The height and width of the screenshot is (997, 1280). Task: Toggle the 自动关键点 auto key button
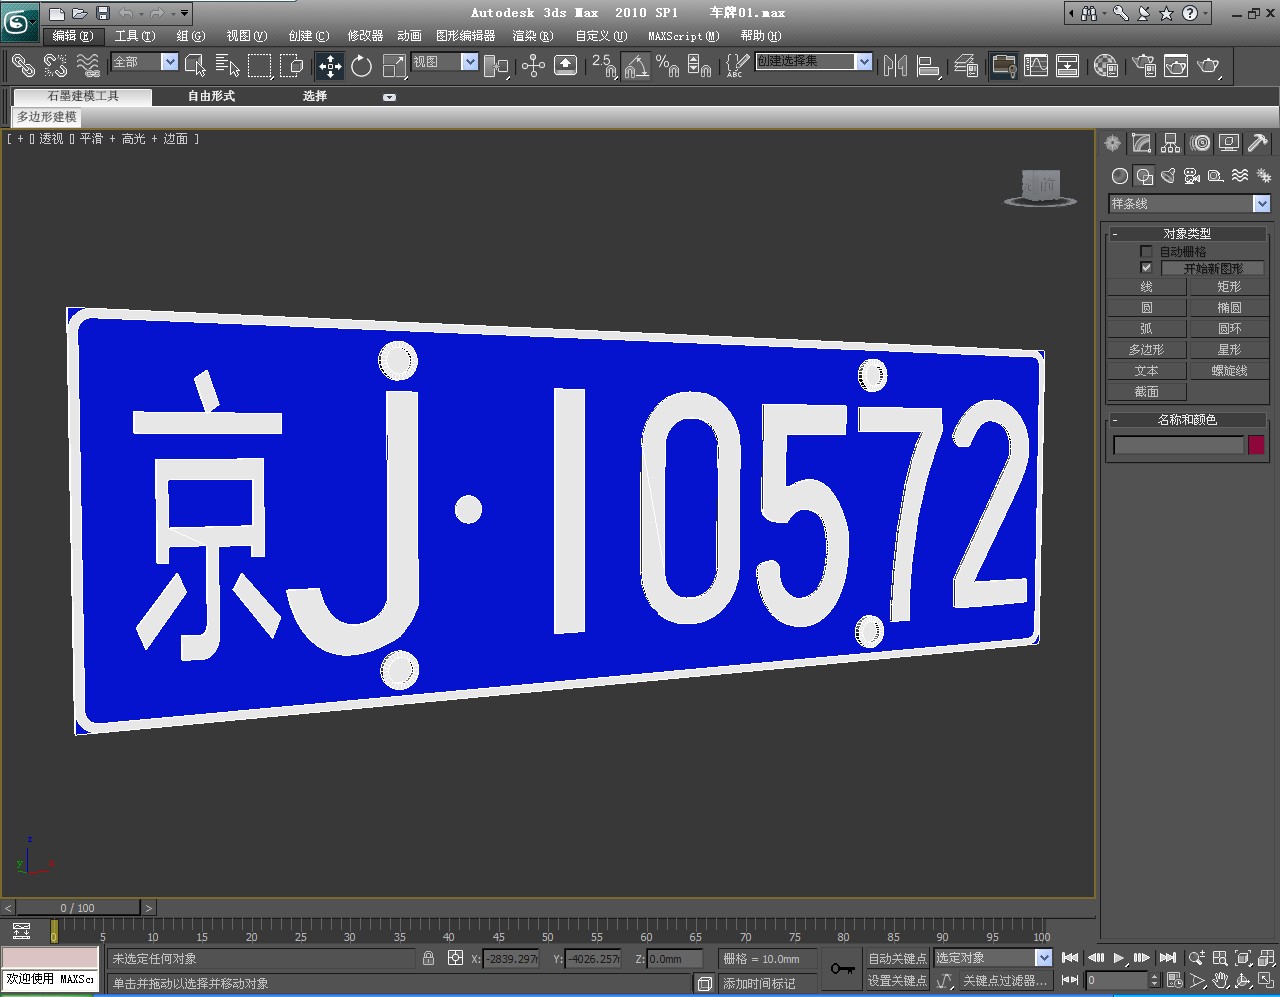click(x=897, y=958)
